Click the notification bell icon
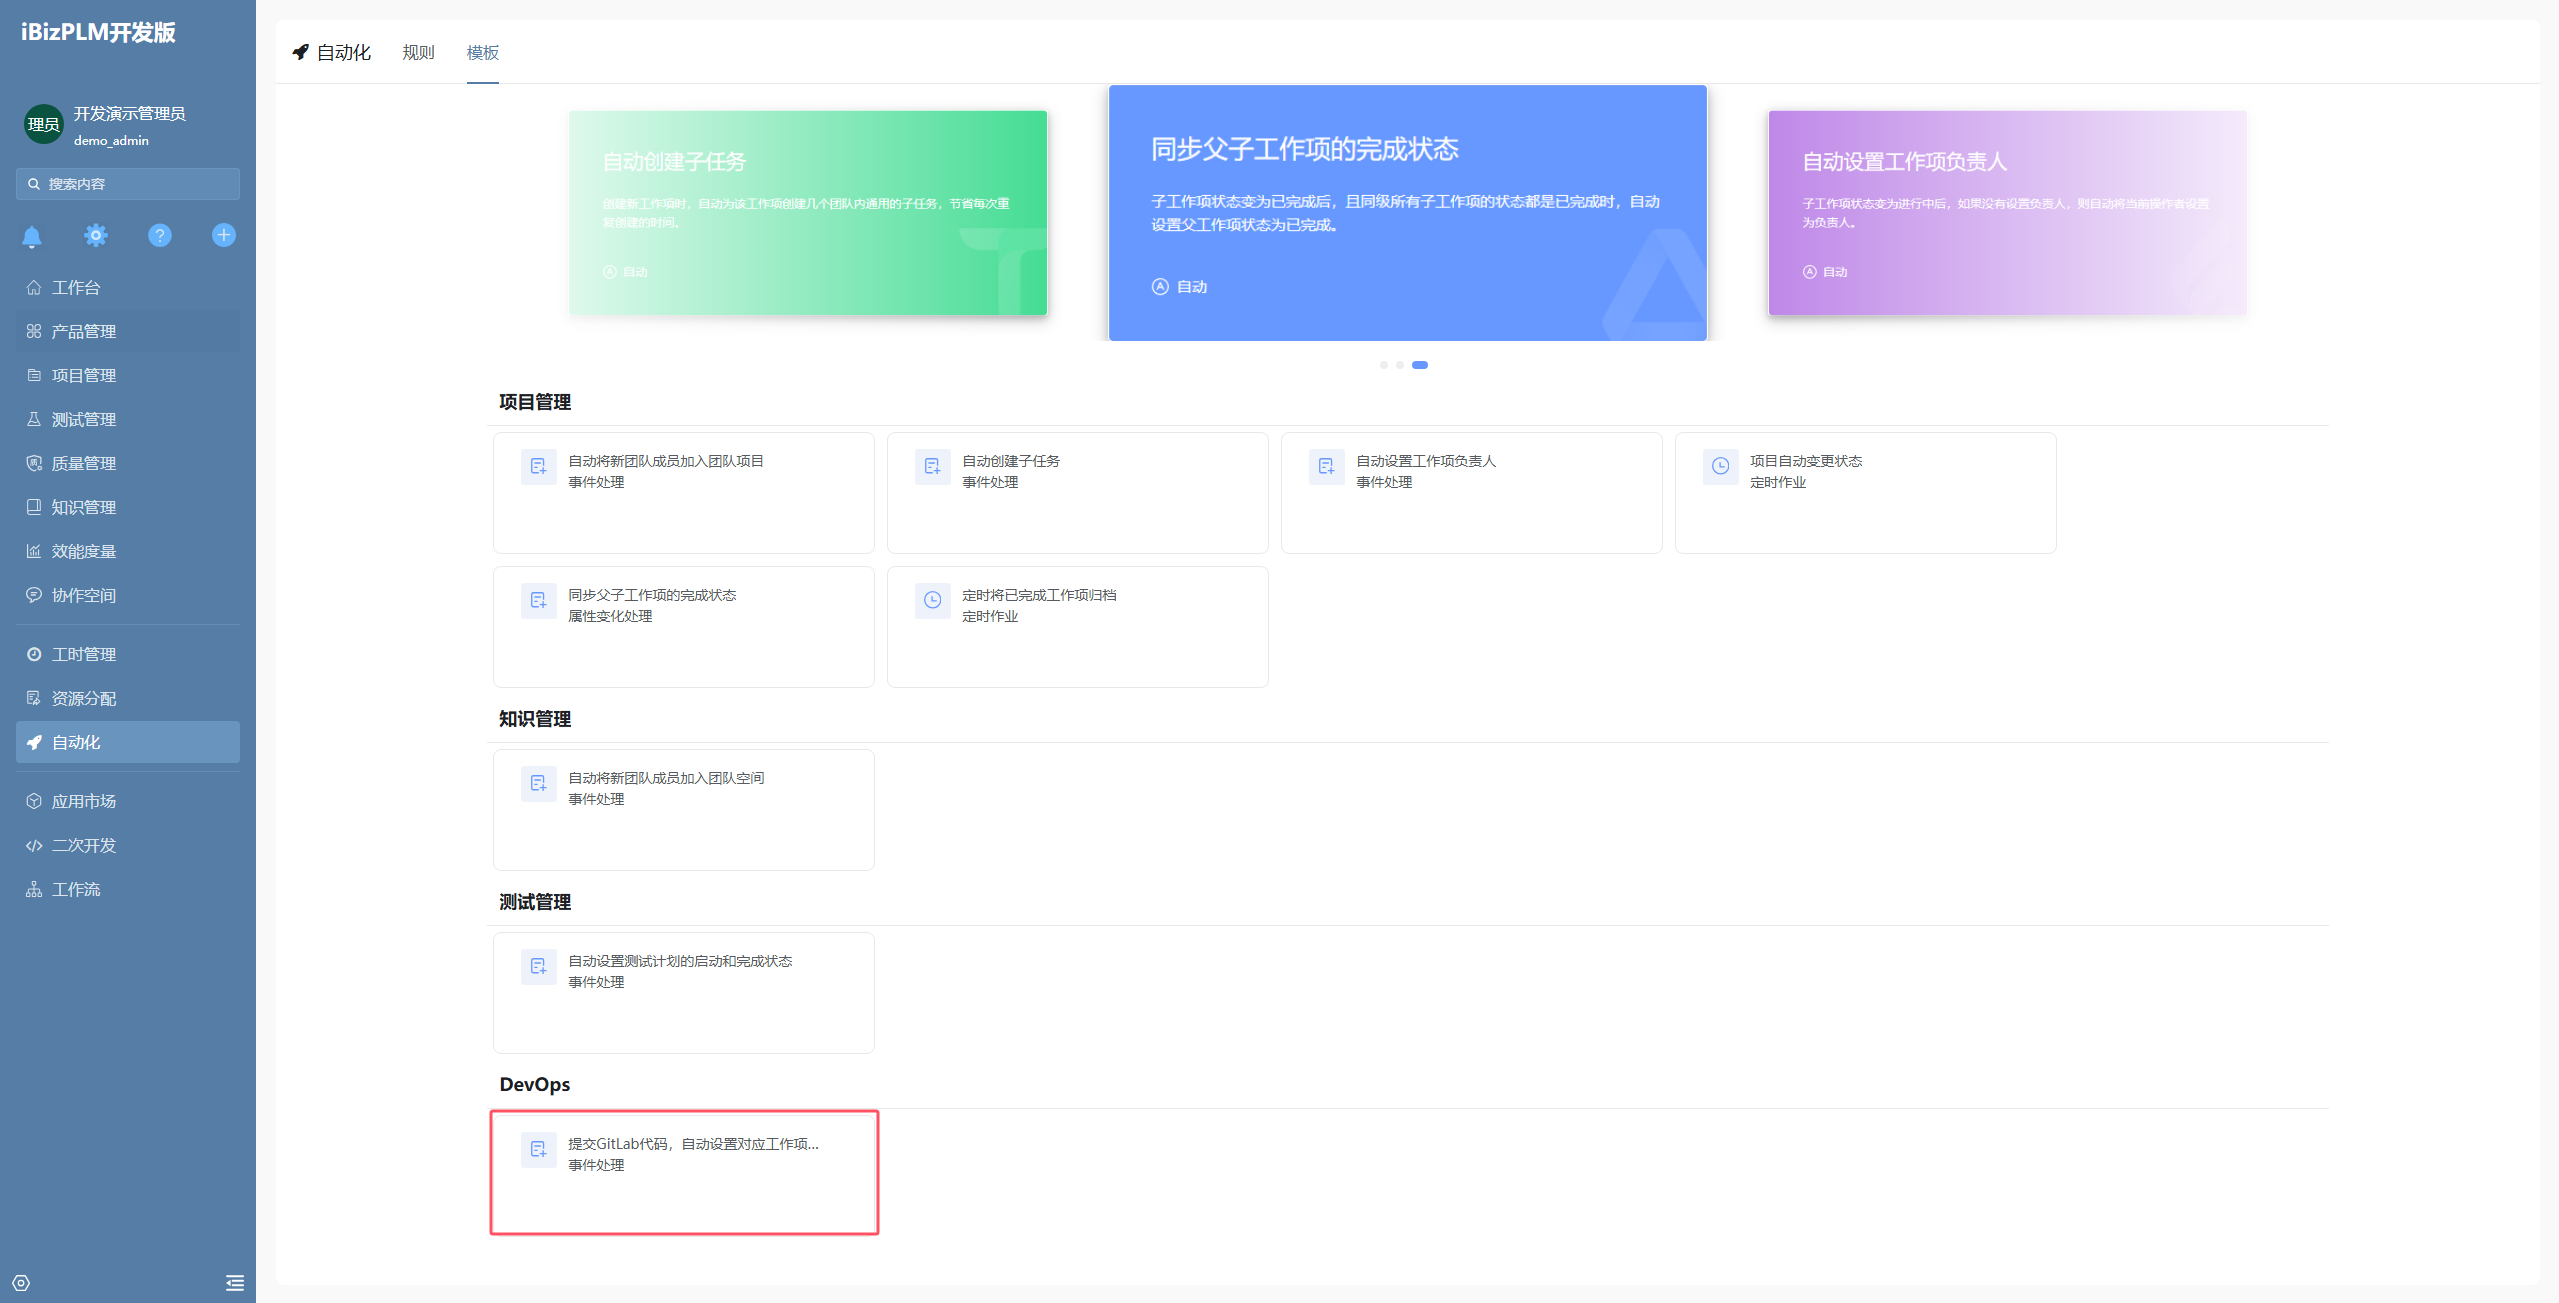2559x1303 pixels. click(32, 236)
